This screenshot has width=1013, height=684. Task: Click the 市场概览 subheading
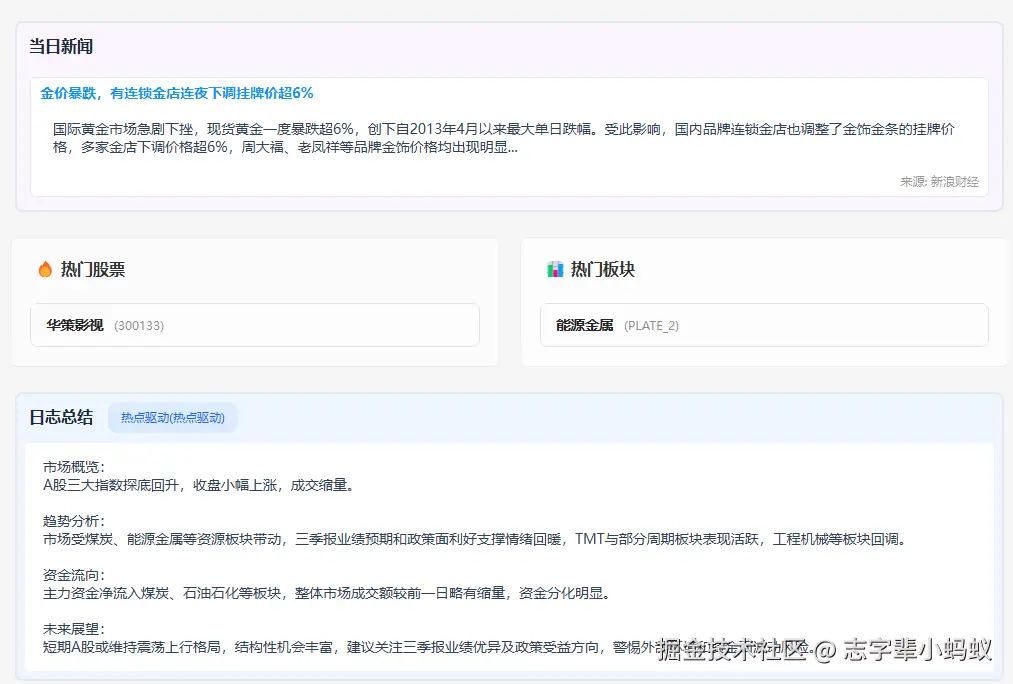point(73,467)
